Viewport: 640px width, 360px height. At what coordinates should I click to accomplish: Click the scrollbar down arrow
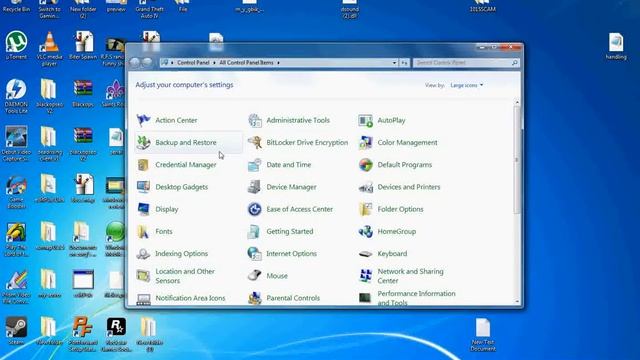[517, 302]
